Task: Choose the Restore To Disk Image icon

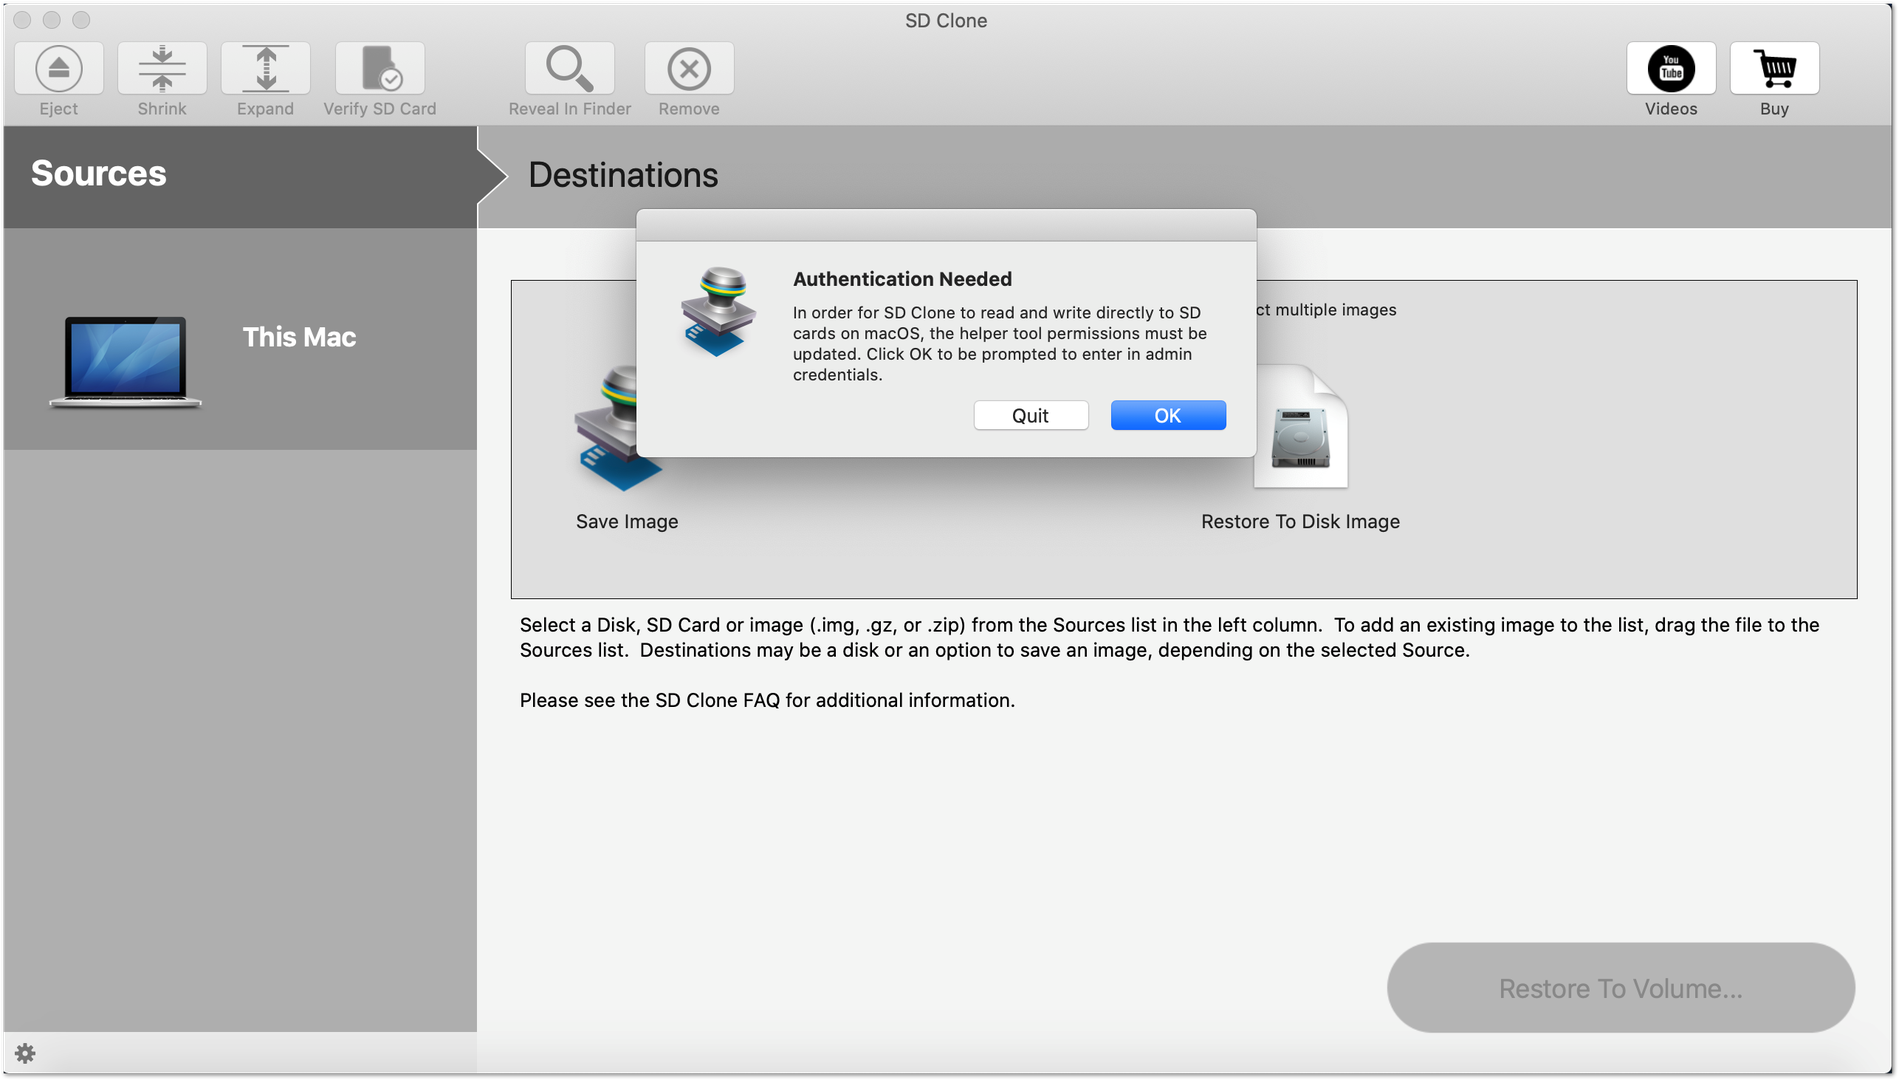Action: click(x=1300, y=427)
